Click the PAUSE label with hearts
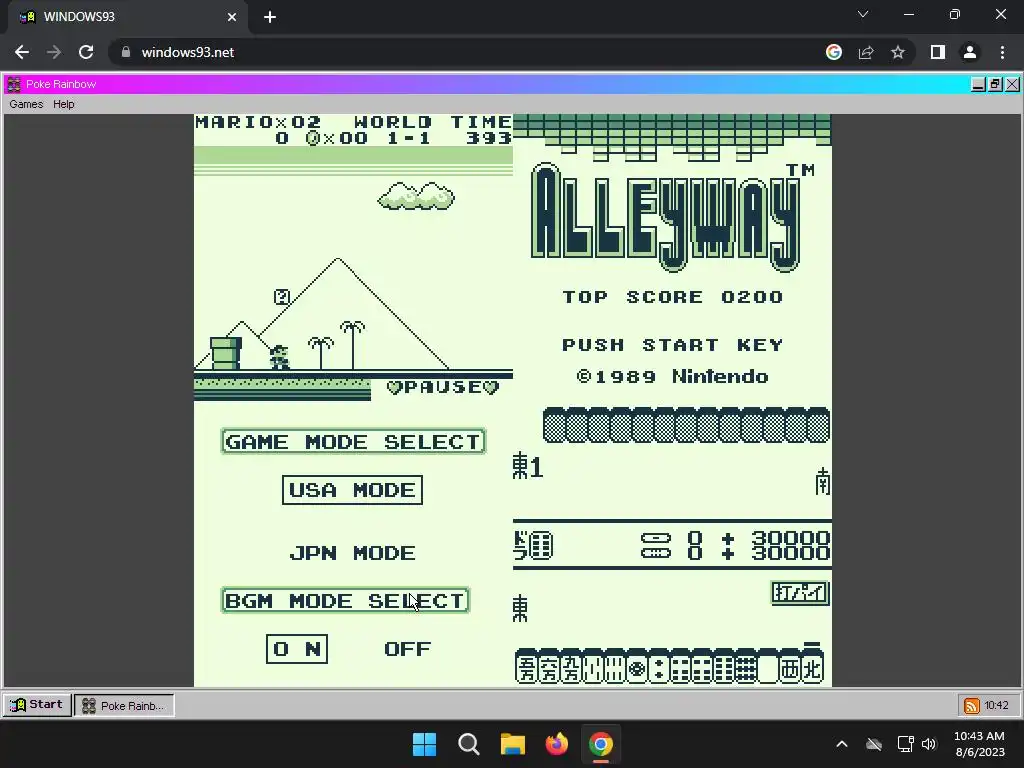1024x768 pixels. pos(443,387)
